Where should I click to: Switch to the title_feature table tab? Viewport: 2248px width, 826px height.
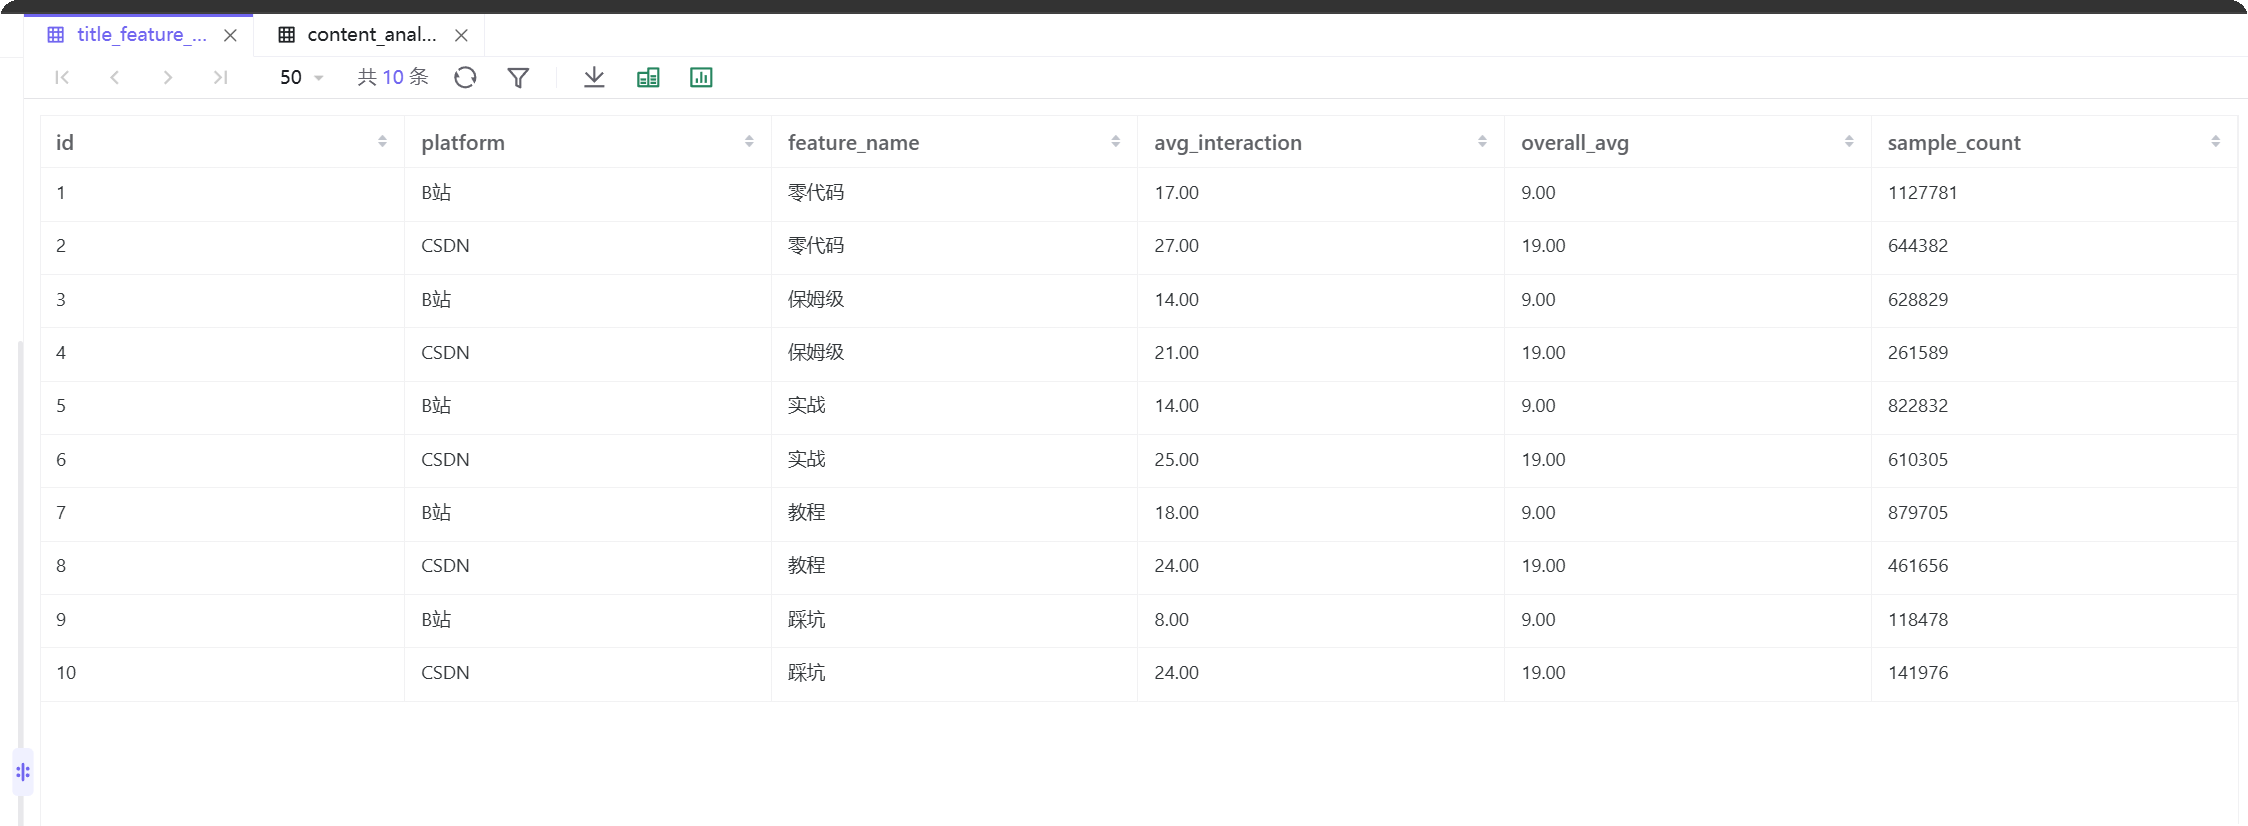[x=141, y=34]
